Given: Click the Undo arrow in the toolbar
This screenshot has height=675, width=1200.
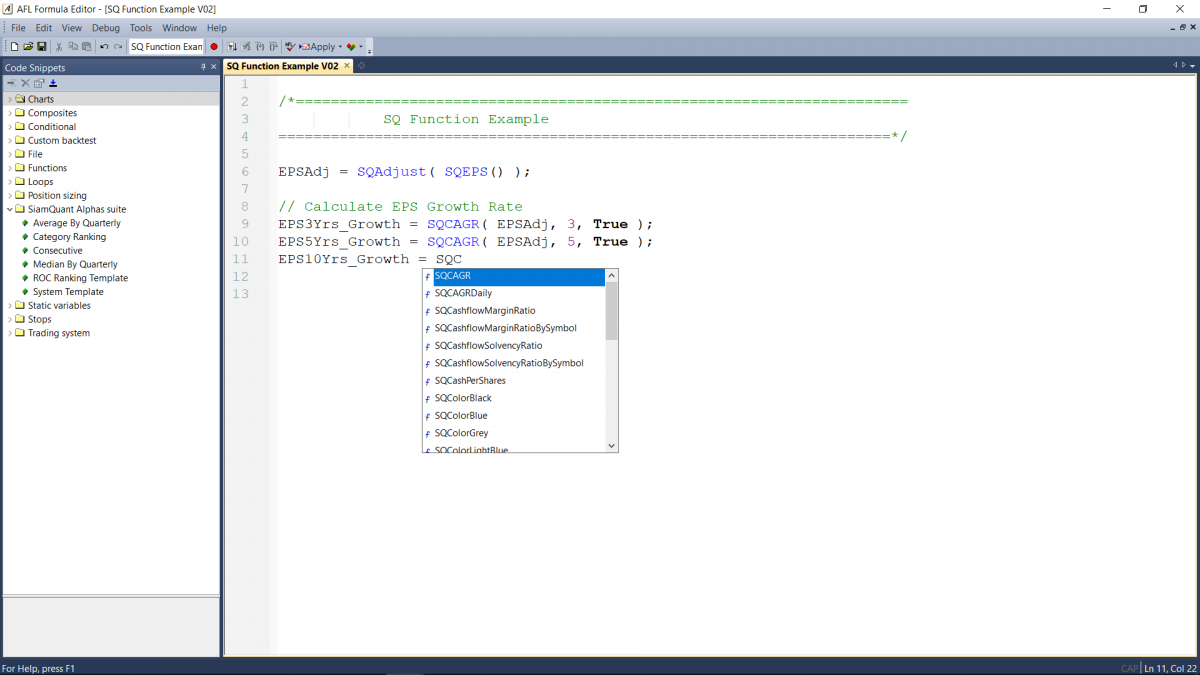Looking at the screenshot, I should coord(104,47).
